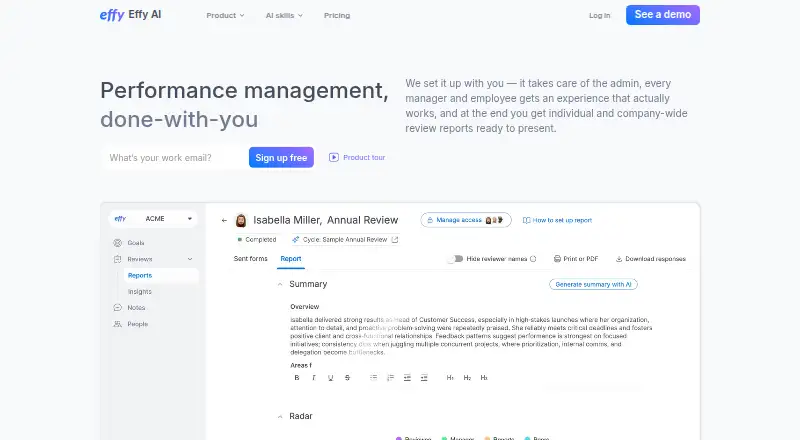Click the Goals icon in the sidebar

tap(118, 243)
